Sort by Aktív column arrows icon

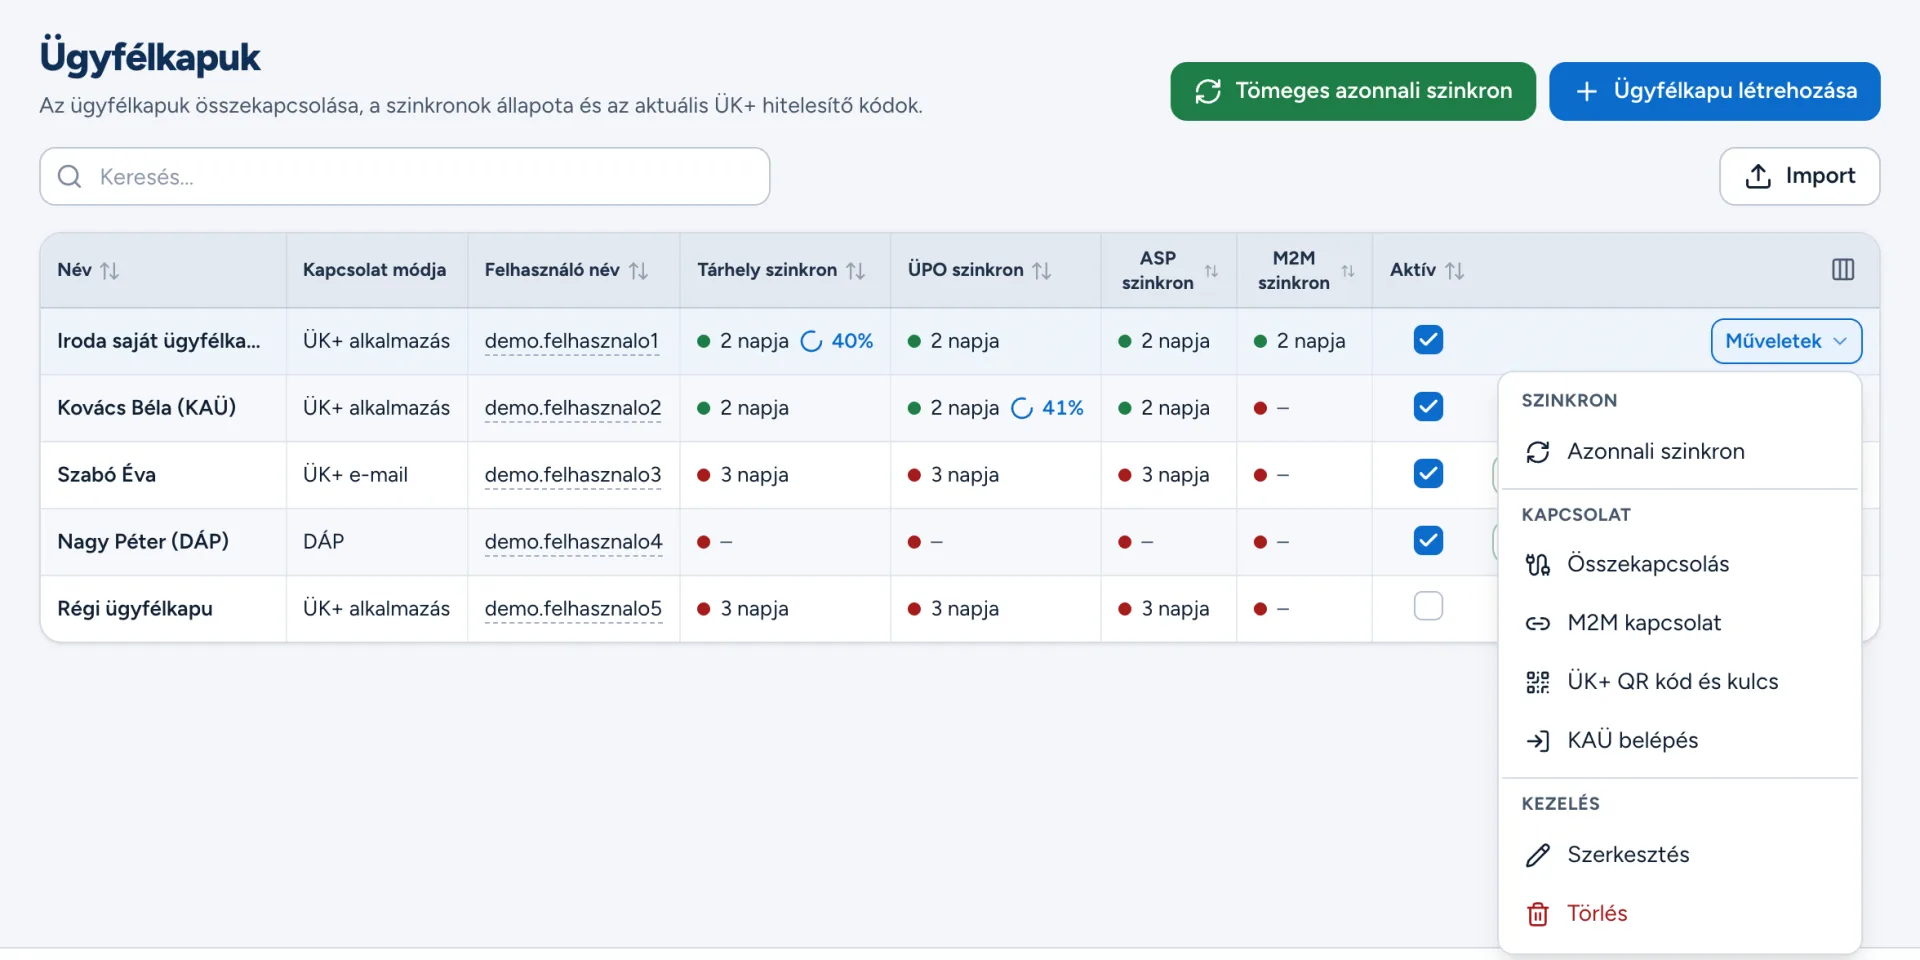coord(1454,270)
